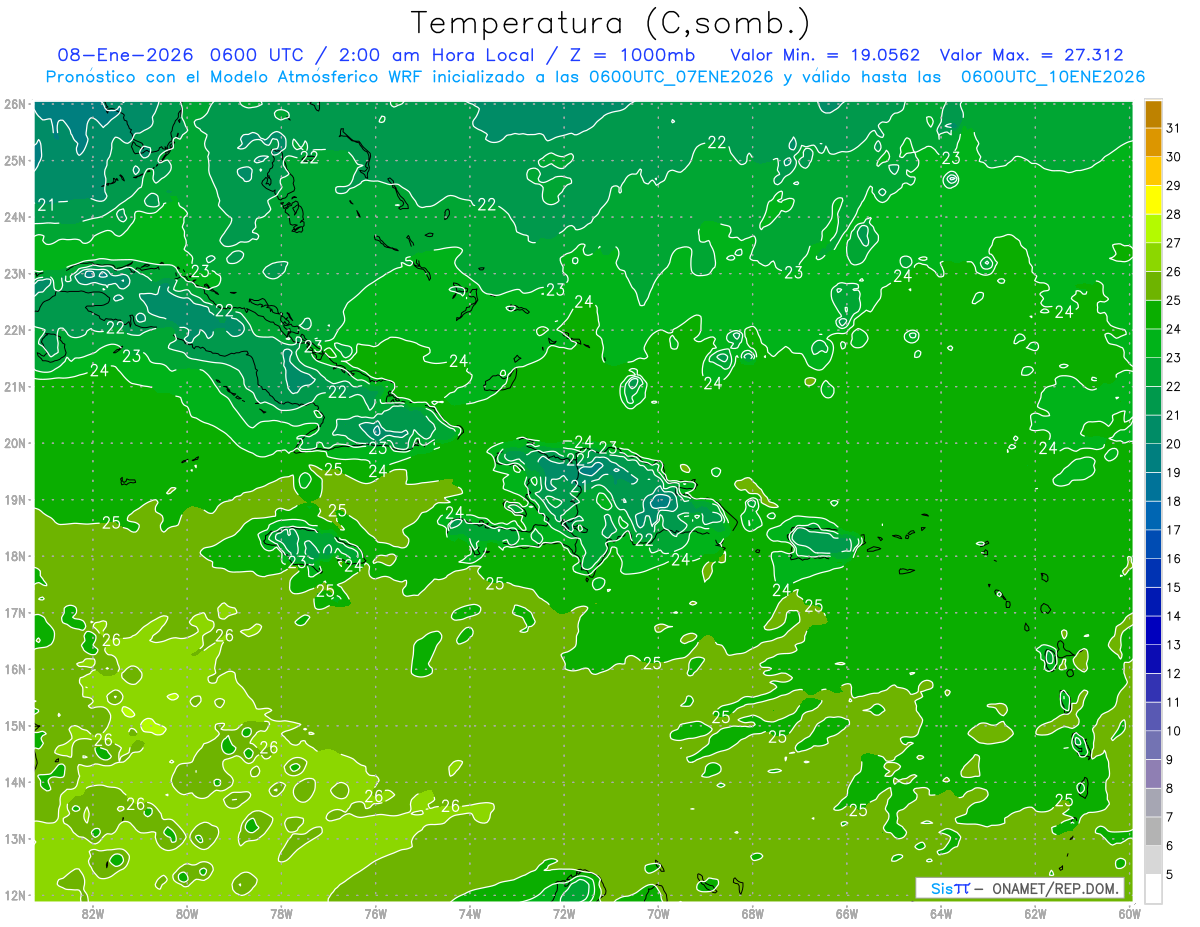
Task: Click the "66W" longitude axis label
Action: (x=847, y=913)
